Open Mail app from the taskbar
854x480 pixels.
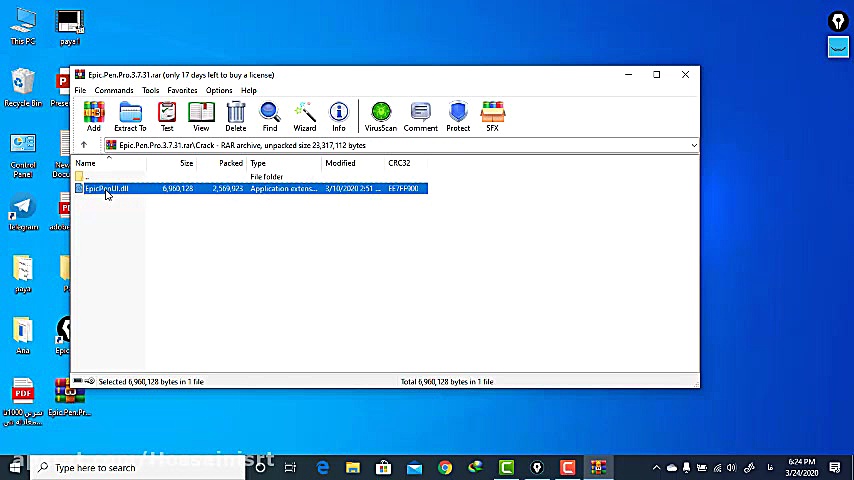tap(414, 467)
